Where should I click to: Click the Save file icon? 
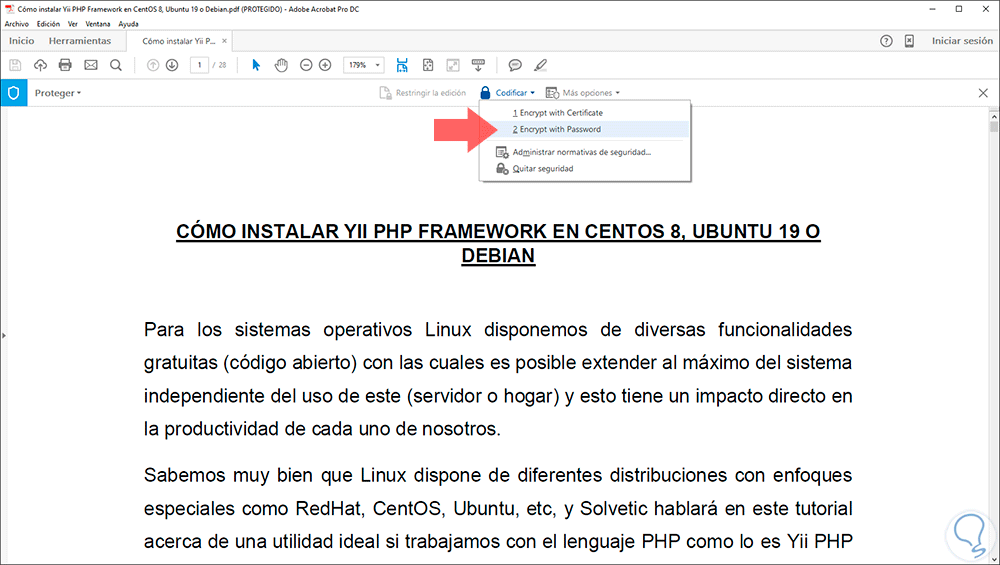15,65
